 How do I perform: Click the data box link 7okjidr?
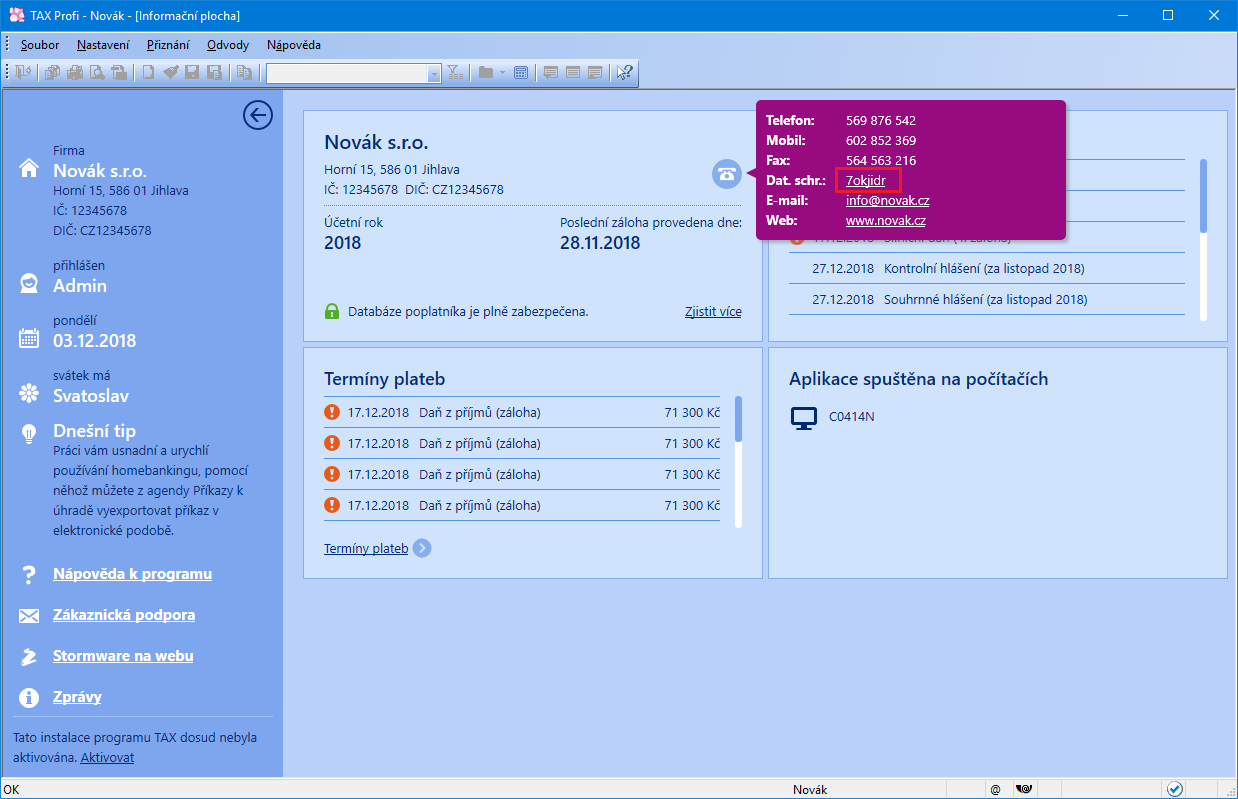(866, 180)
